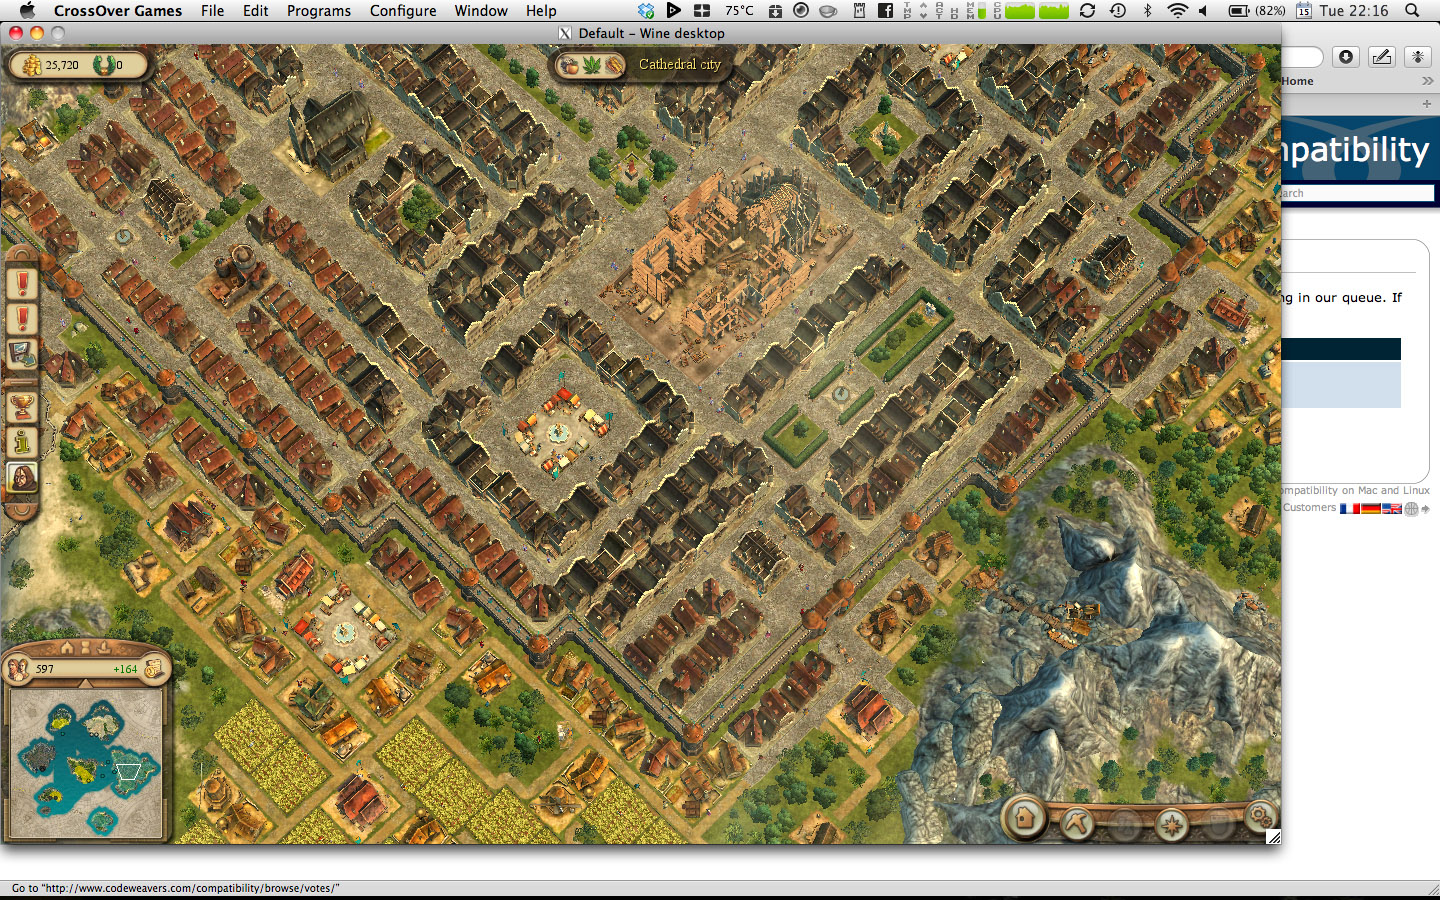Image resolution: width=1440 pixels, height=900 pixels.
Task: Click the Customers link in browser page
Action: (1309, 508)
